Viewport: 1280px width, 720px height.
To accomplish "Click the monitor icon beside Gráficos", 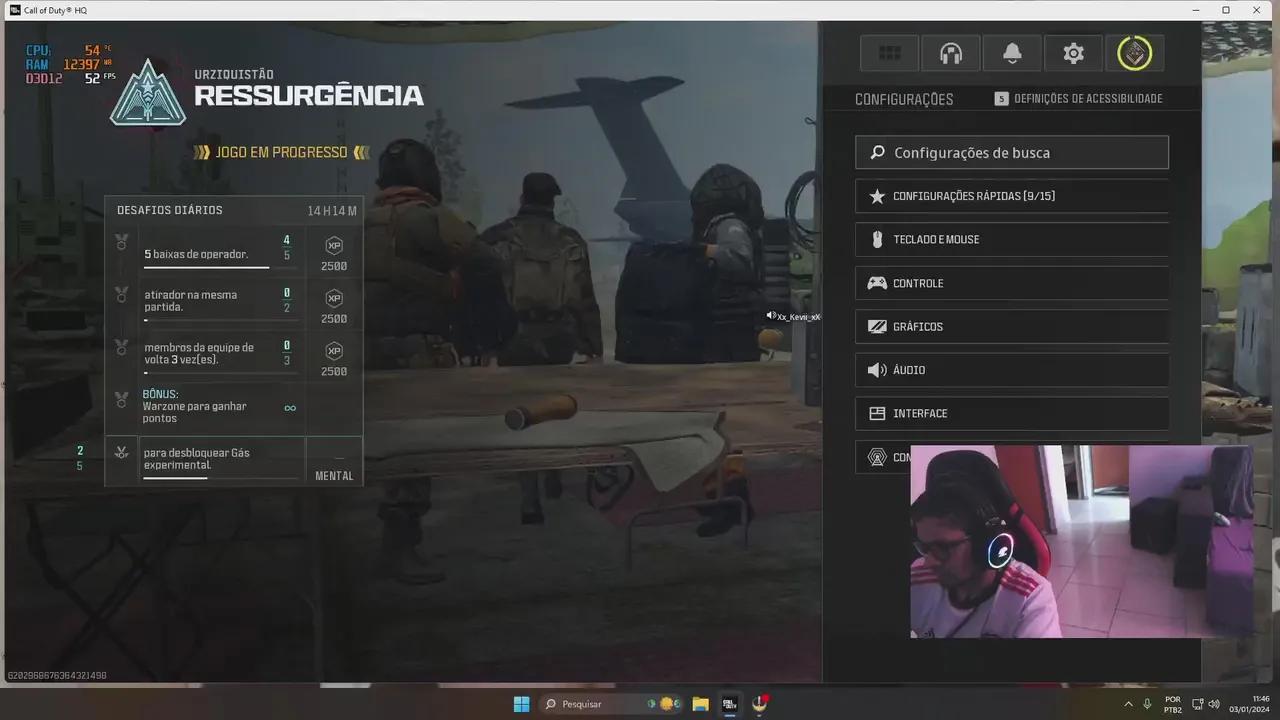I will (x=877, y=327).
